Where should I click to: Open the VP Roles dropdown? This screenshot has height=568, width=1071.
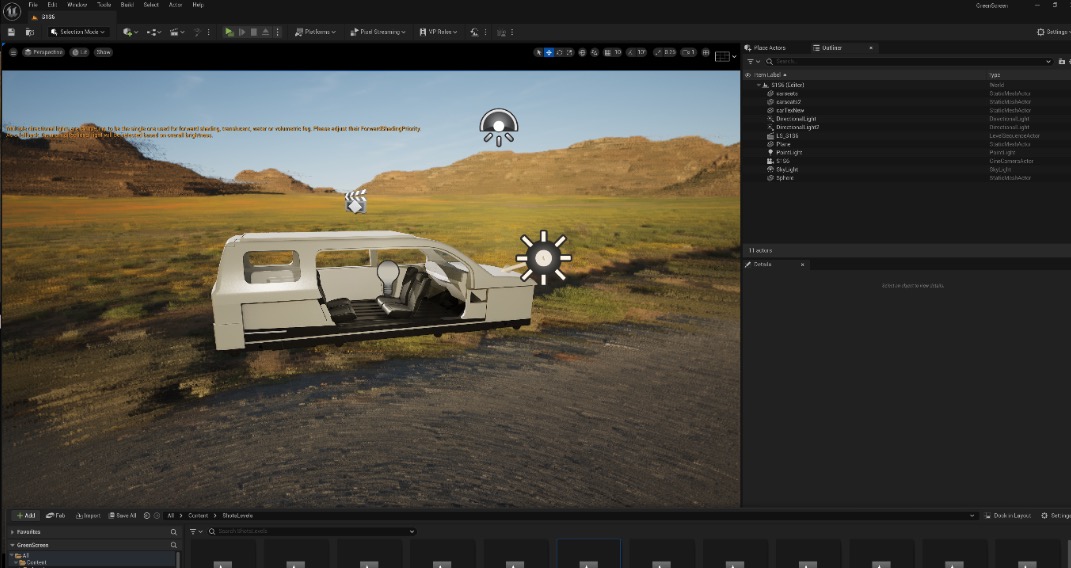pos(438,32)
